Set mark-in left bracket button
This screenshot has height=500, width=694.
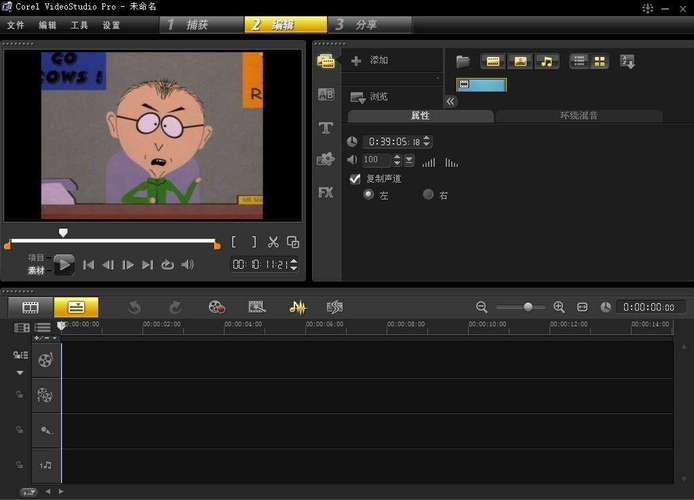click(234, 242)
